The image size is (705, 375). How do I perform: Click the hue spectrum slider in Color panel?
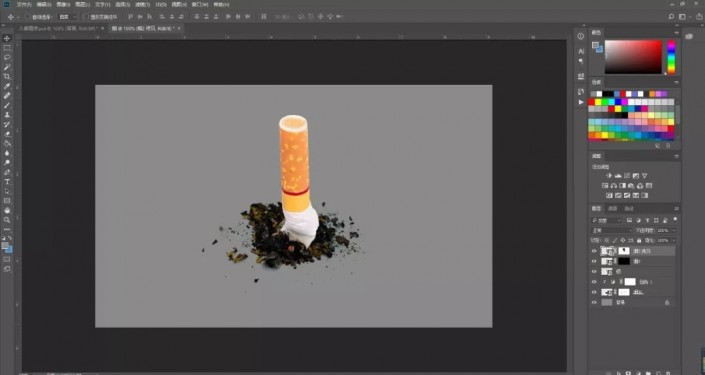pyautogui.click(x=671, y=57)
